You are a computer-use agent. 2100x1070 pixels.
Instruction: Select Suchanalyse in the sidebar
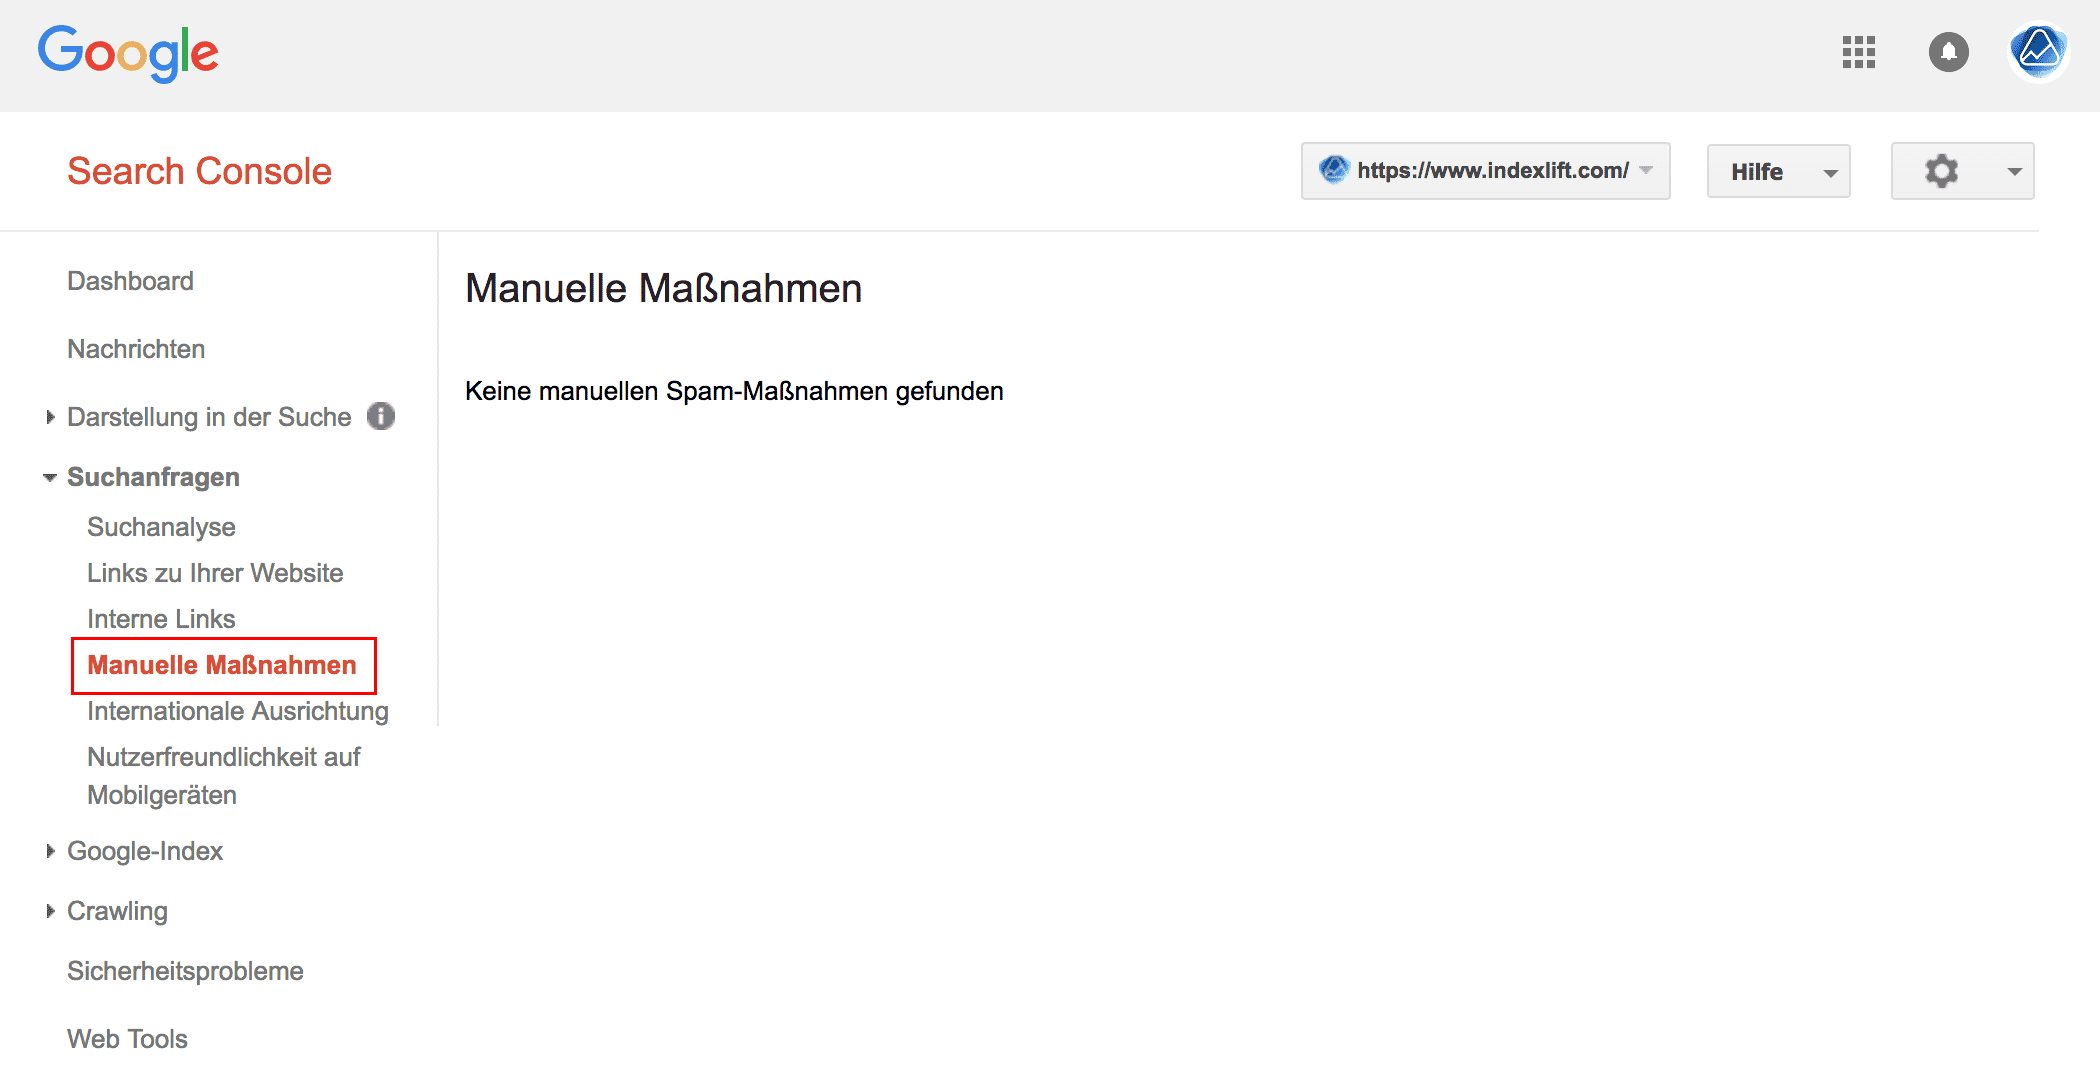point(161,527)
